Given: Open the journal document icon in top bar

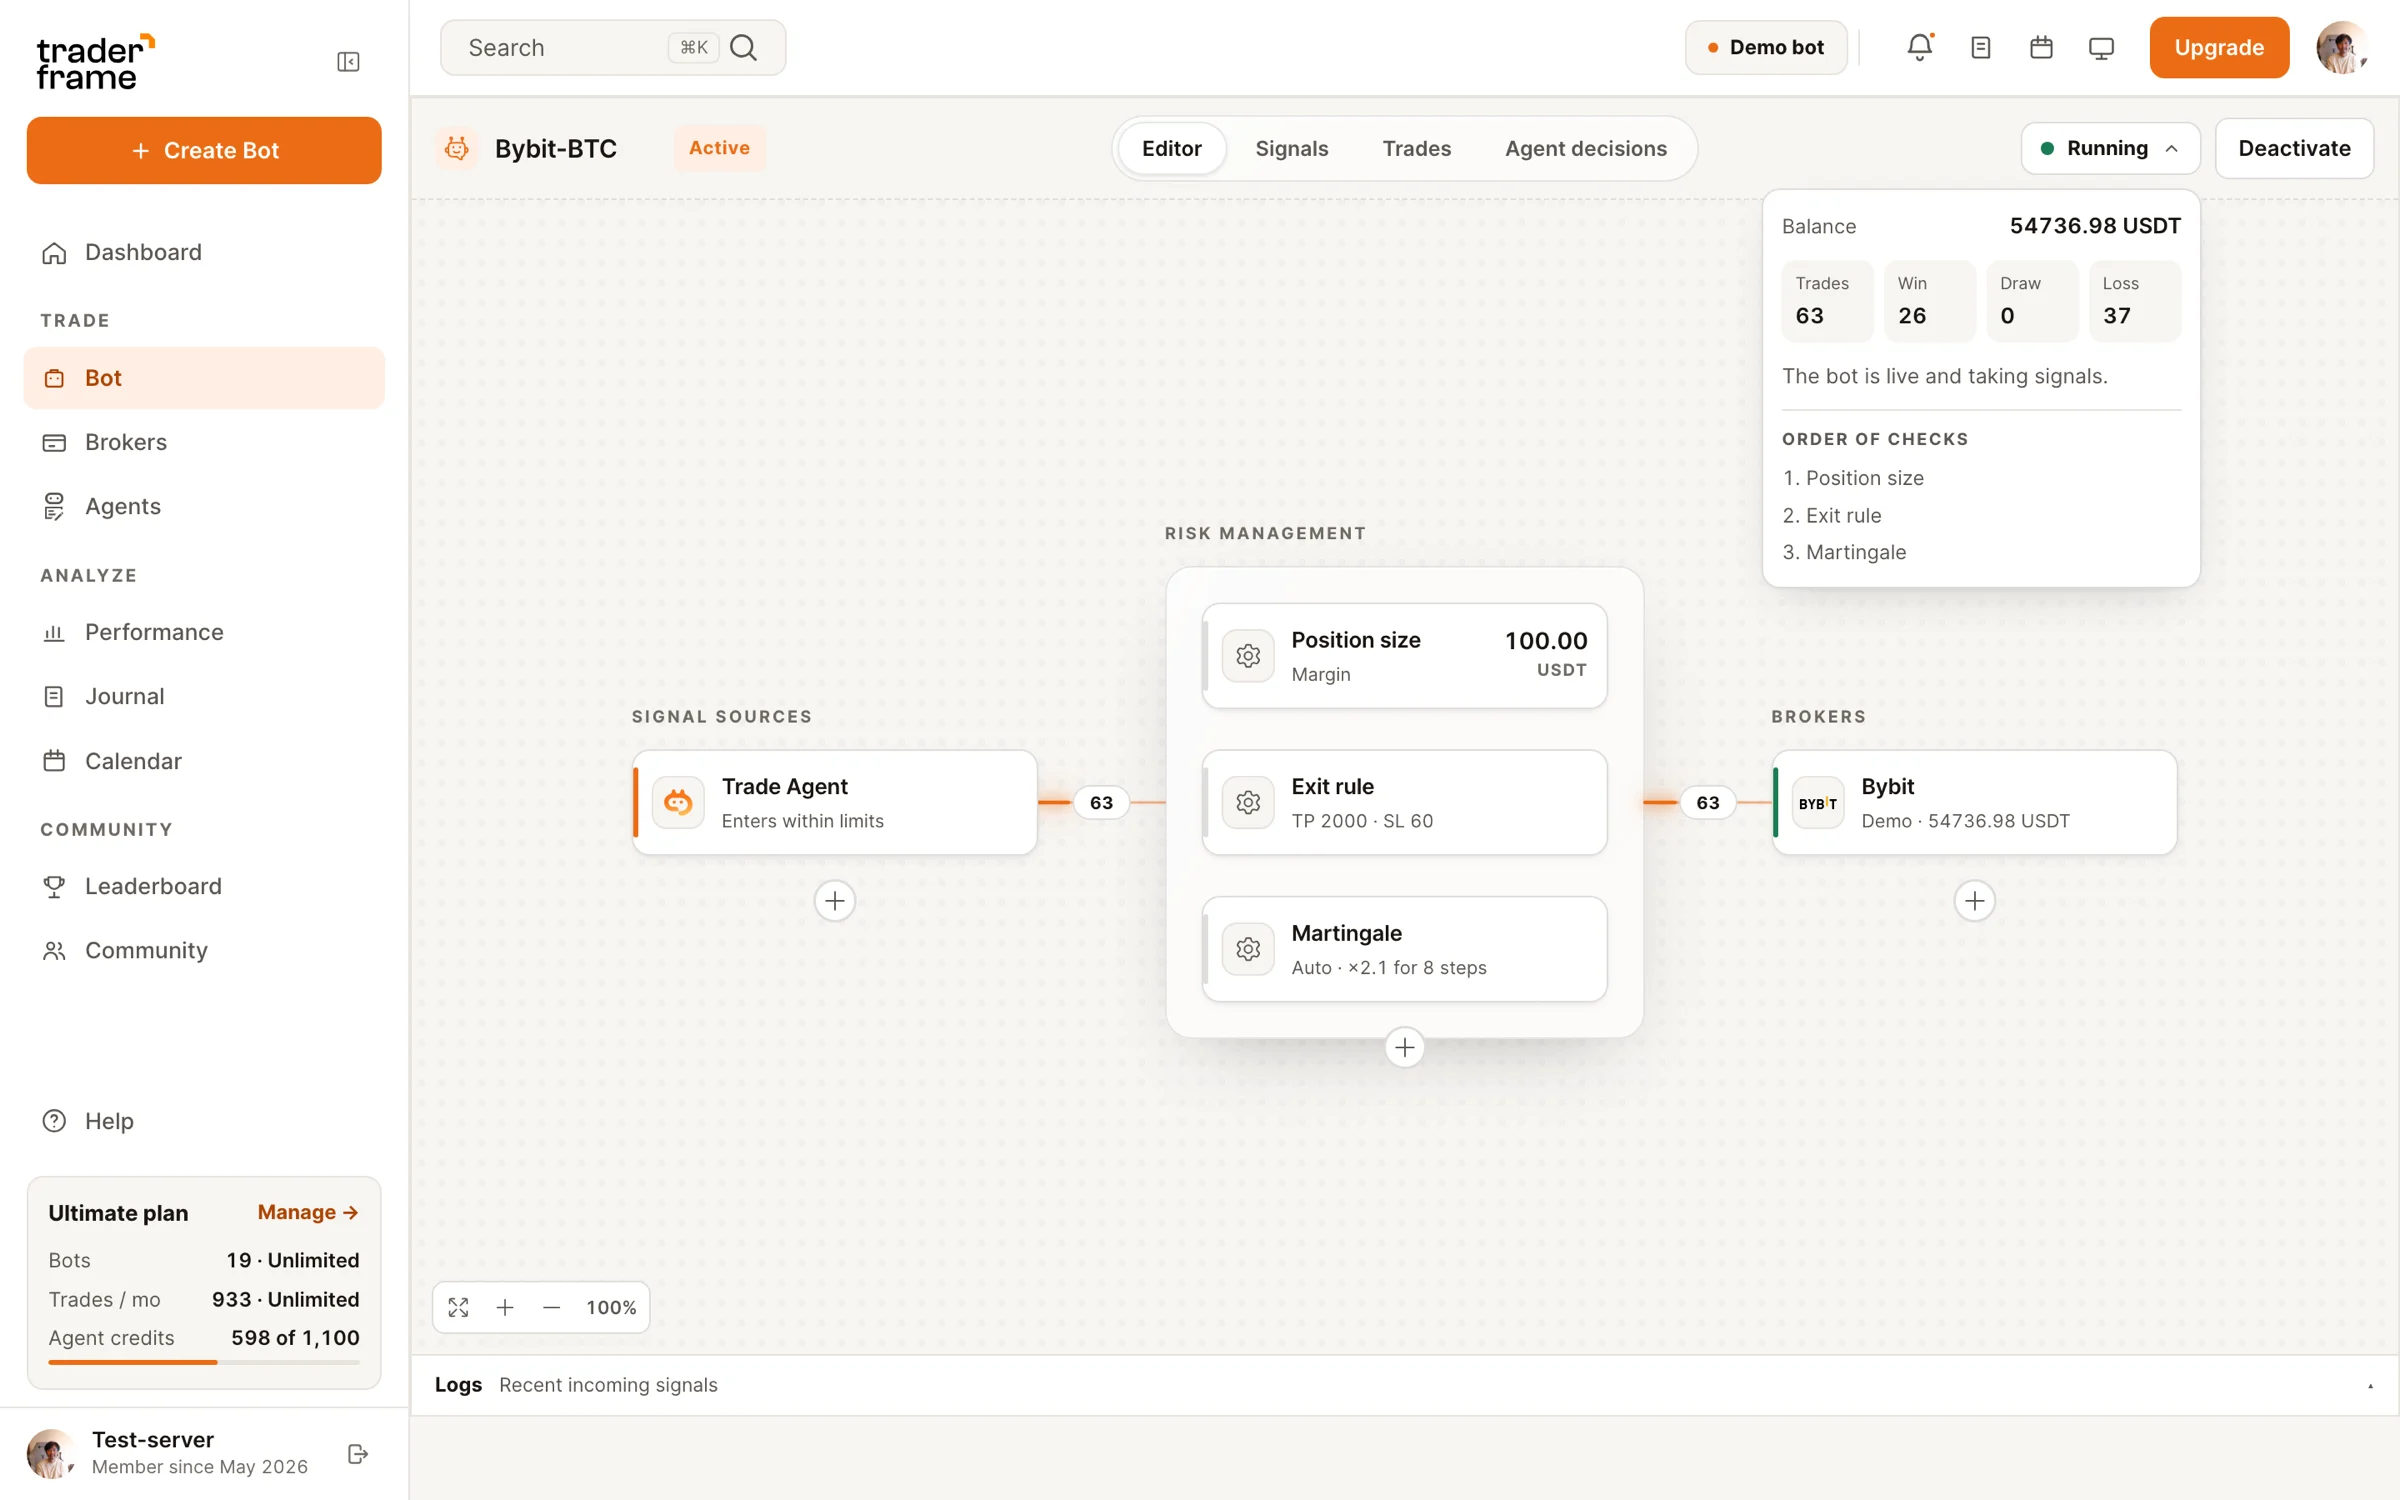Looking at the screenshot, I should [x=1980, y=47].
